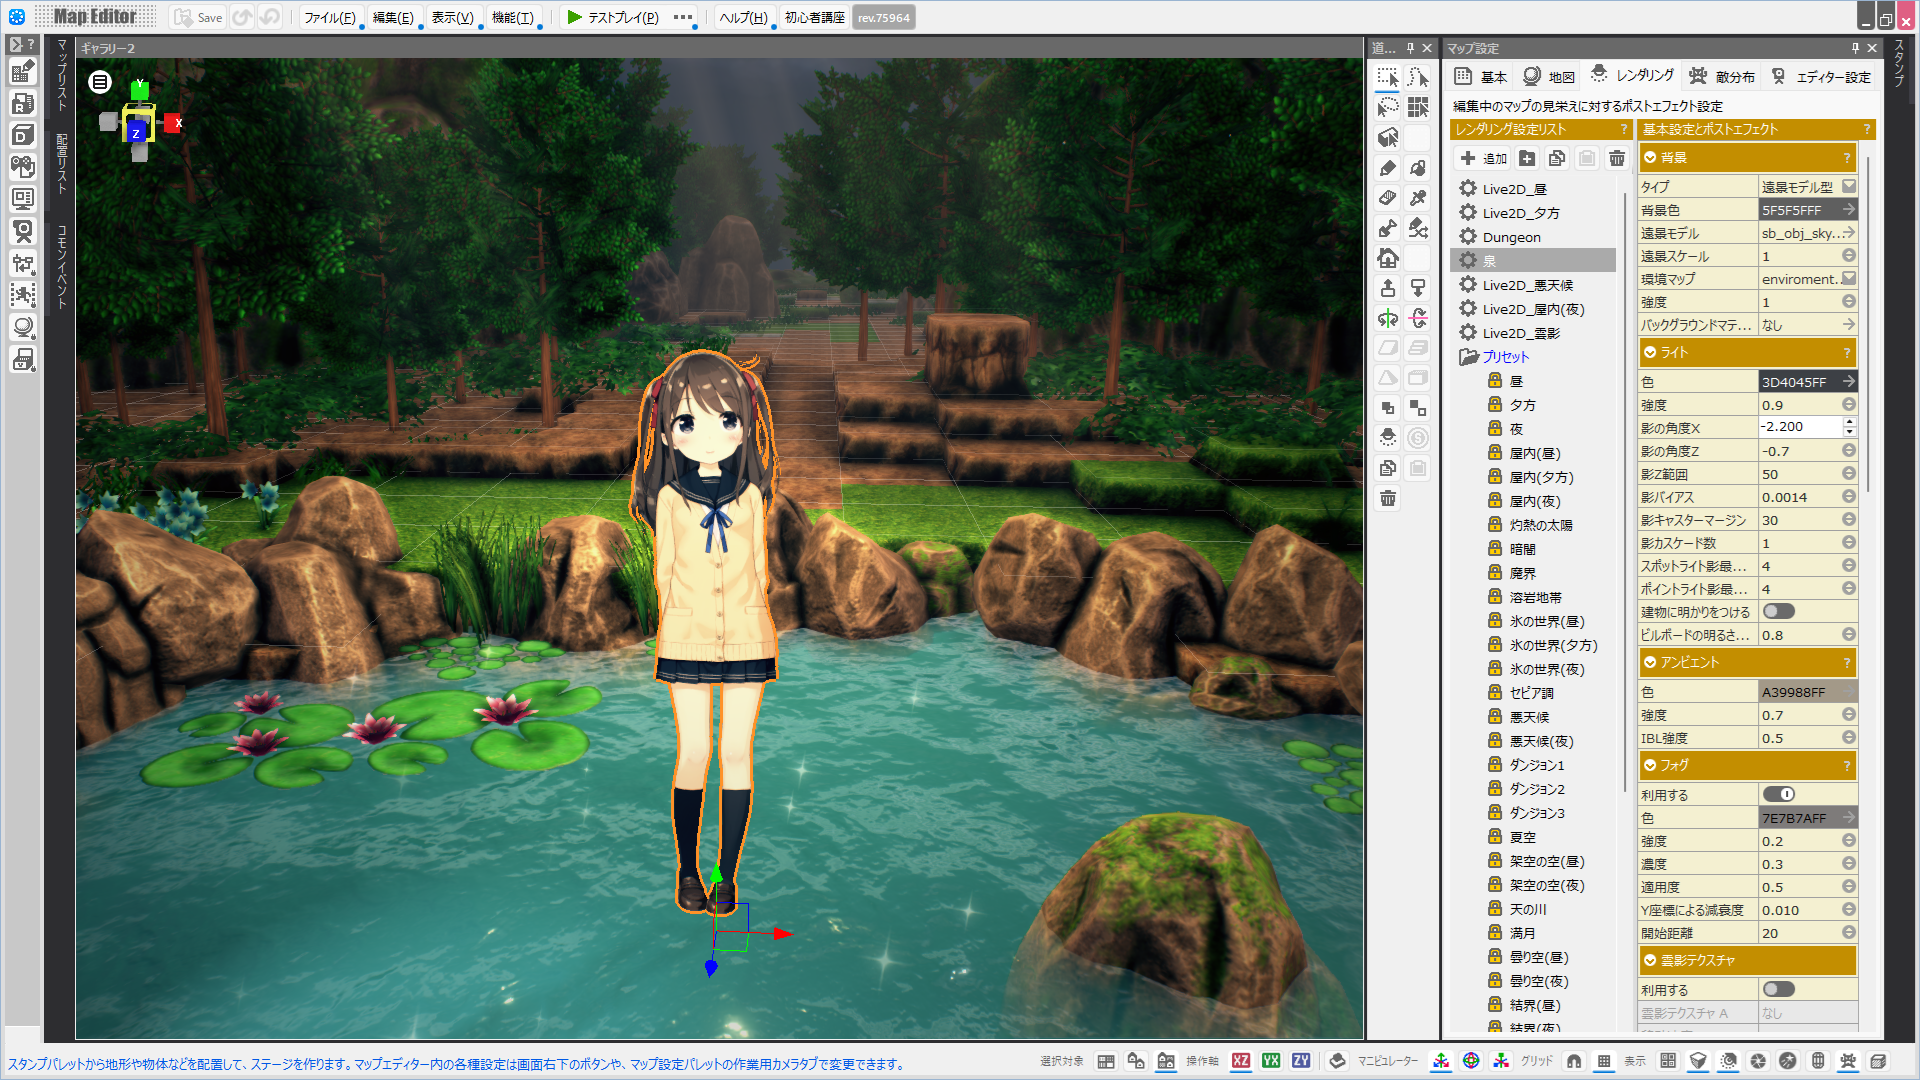Image resolution: width=1920 pixels, height=1080 pixels.
Task: Open the 表示(V) menu
Action: click(453, 18)
